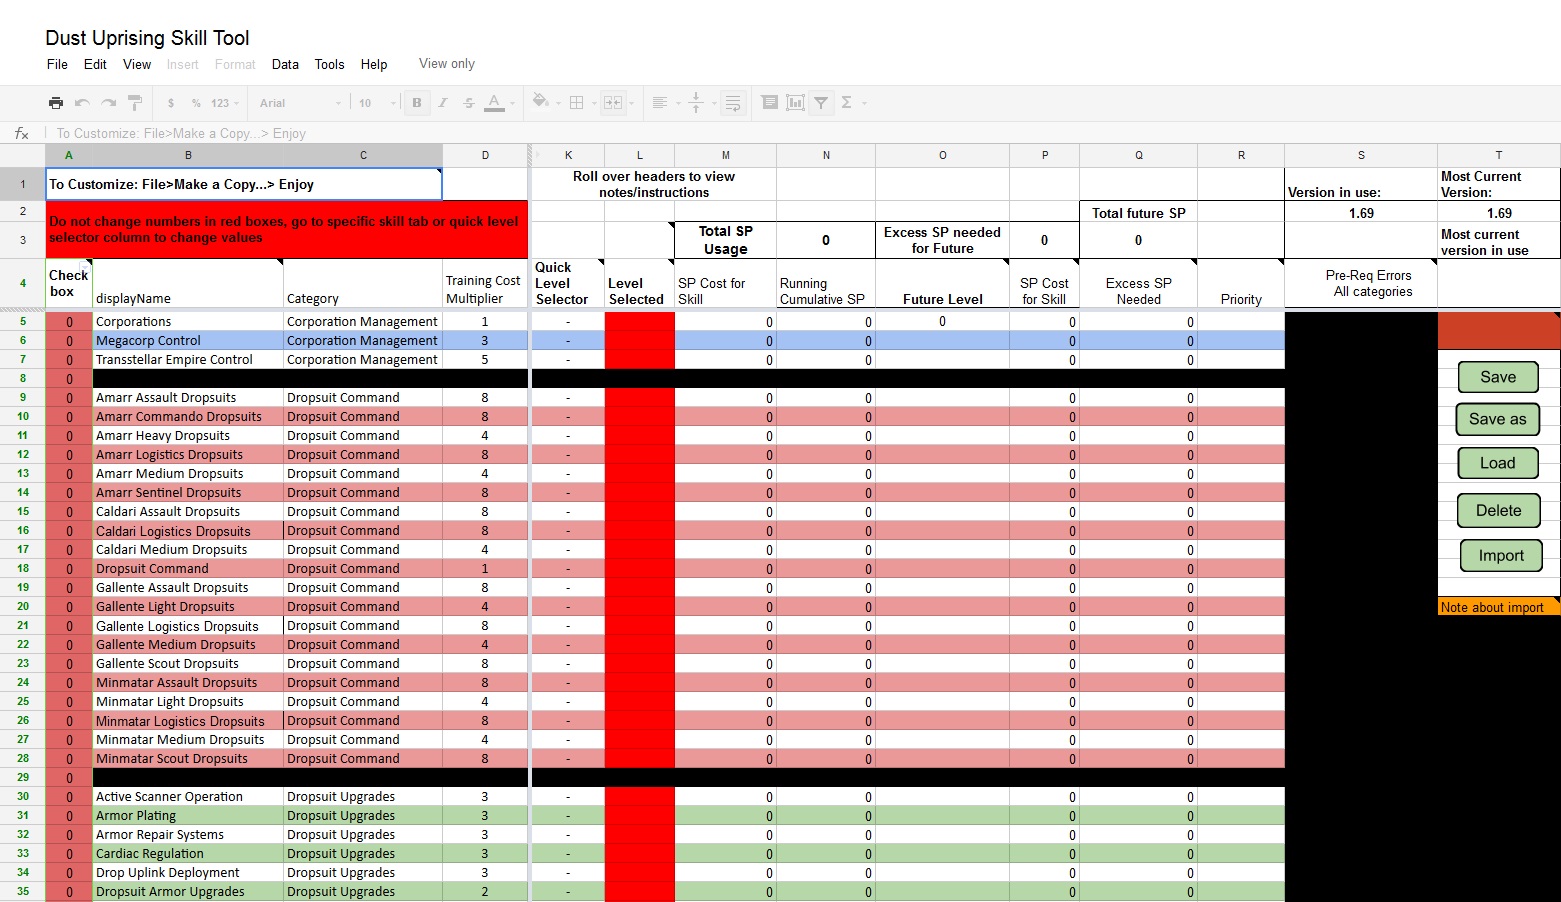
Task: Select Check box cell for Amarr Assault Dropsuits
Action: point(69,397)
